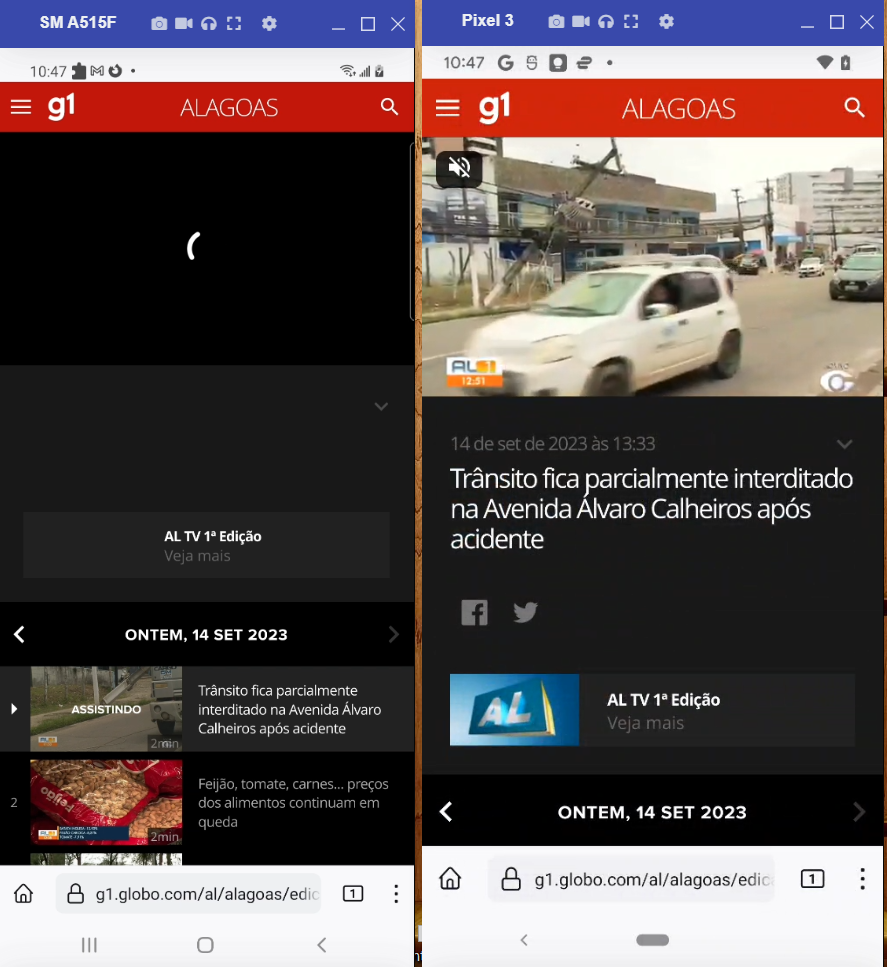Toggle emulator audio via the headphone icon
This screenshot has height=967, width=887.
point(207,23)
